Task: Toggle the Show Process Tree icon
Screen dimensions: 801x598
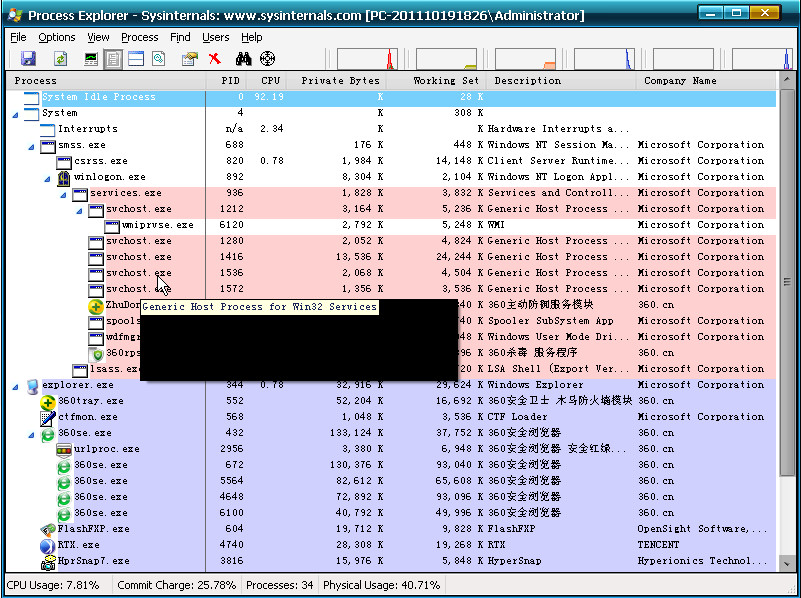Action: 113,58
